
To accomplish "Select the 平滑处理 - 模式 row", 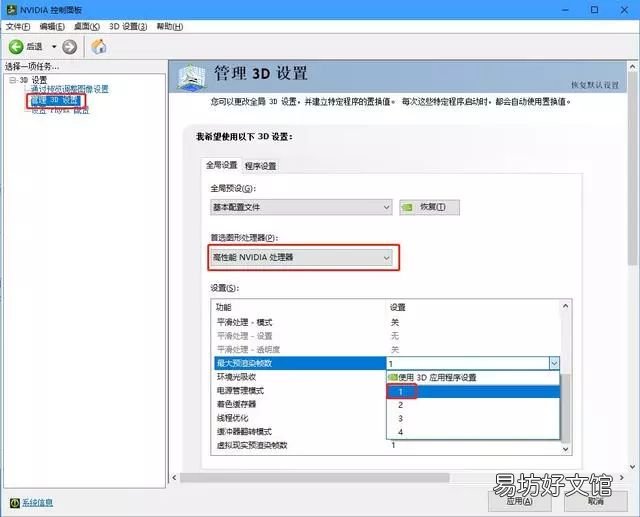I will tap(387, 322).
